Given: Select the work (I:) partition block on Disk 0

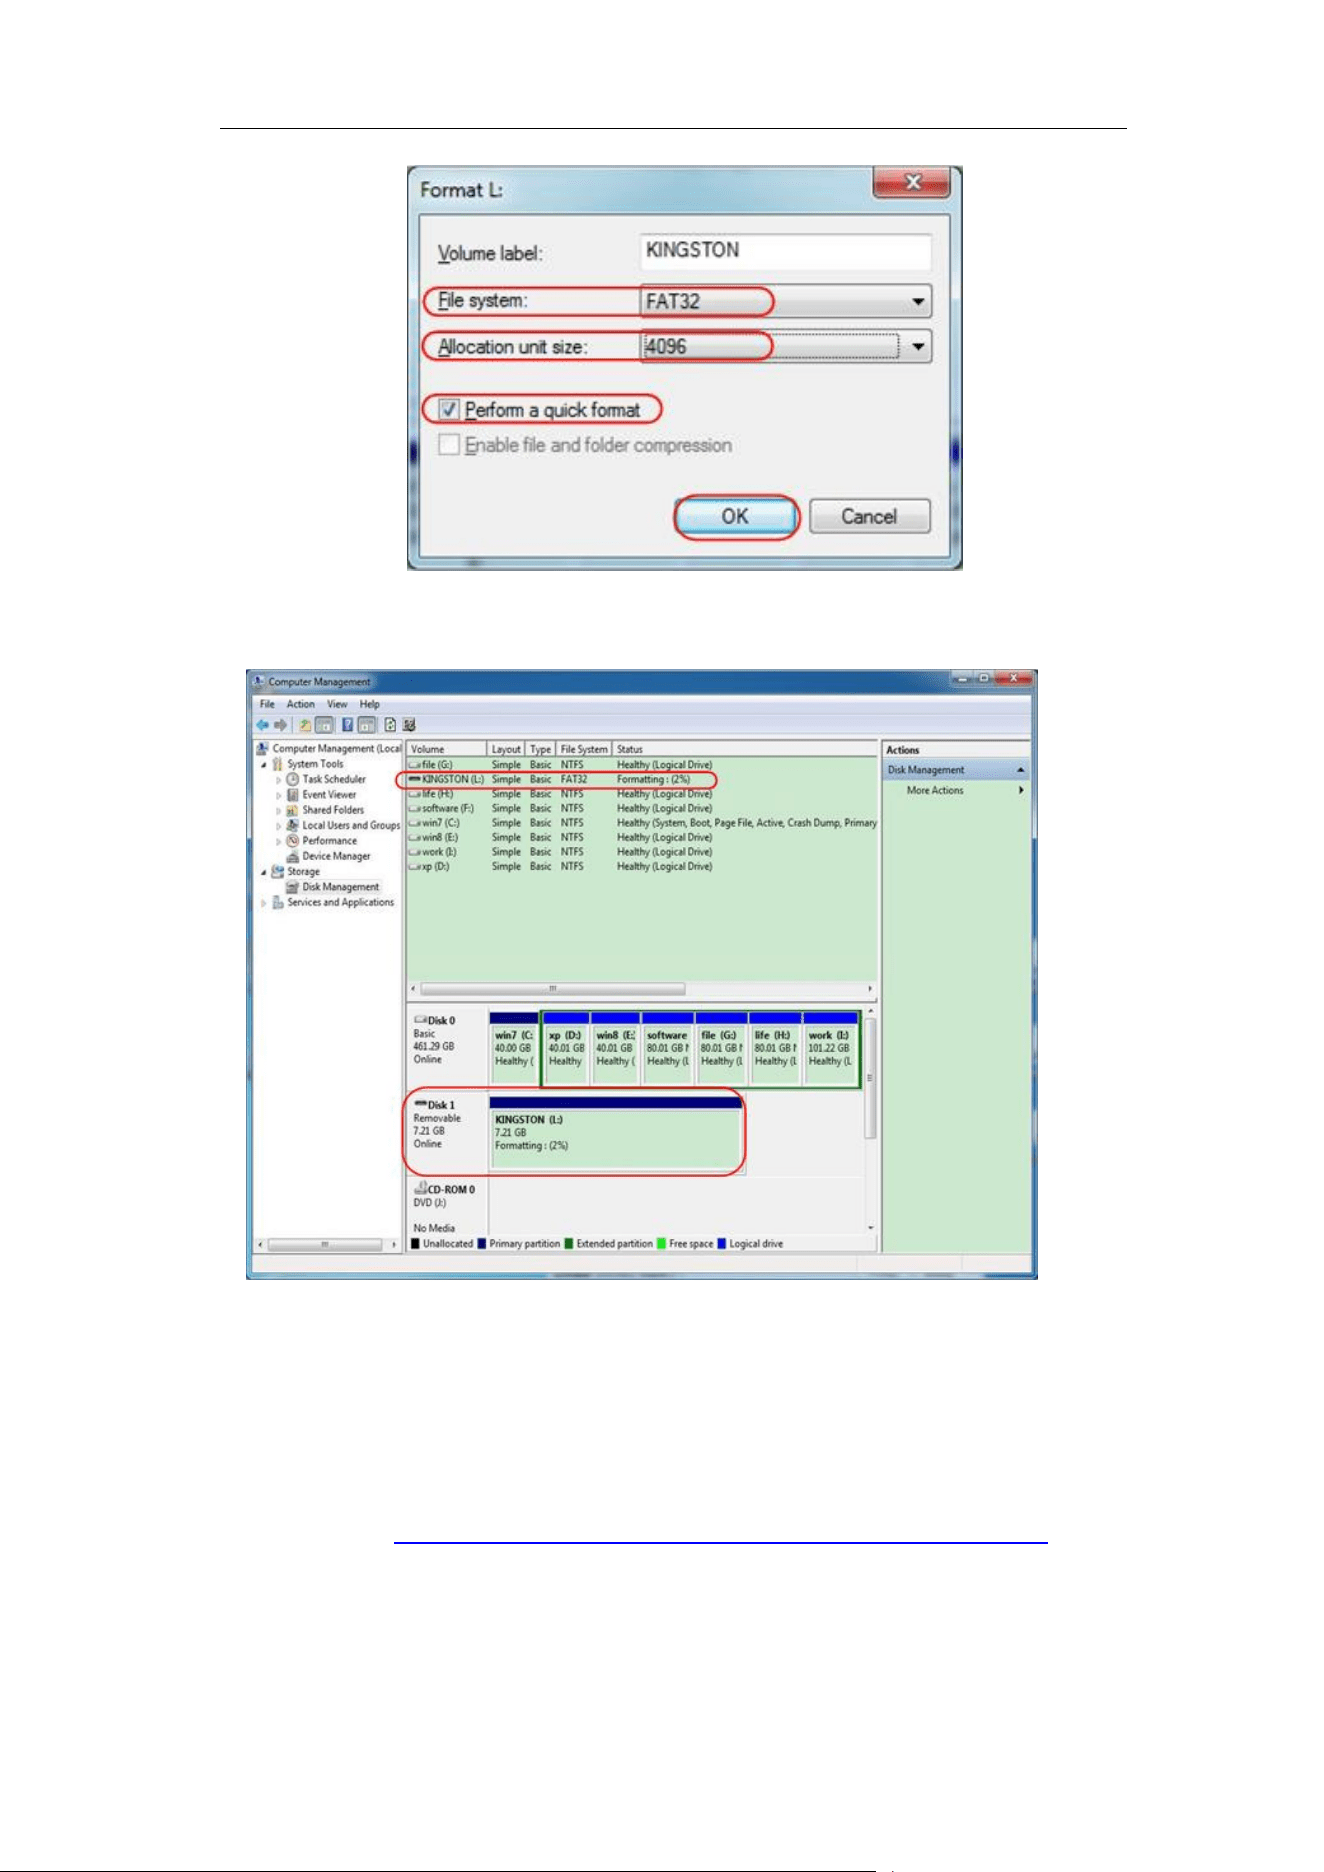Looking at the screenshot, I should pyautogui.click(x=830, y=1048).
